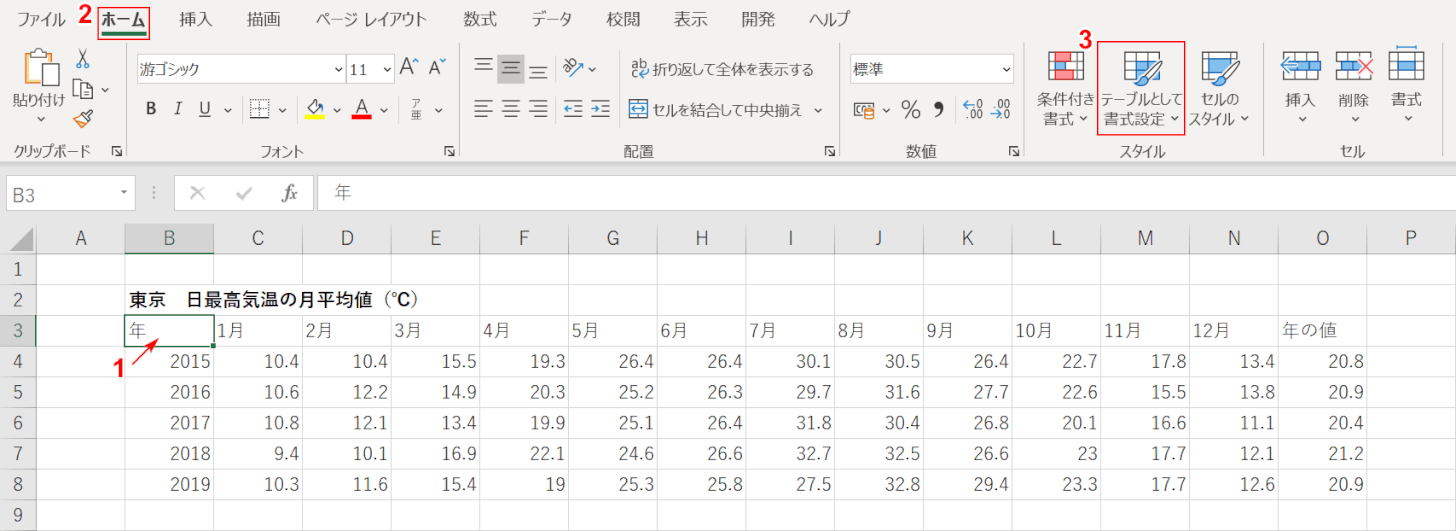
Task: Click the insert function fx icon
Action: [x=290, y=194]
